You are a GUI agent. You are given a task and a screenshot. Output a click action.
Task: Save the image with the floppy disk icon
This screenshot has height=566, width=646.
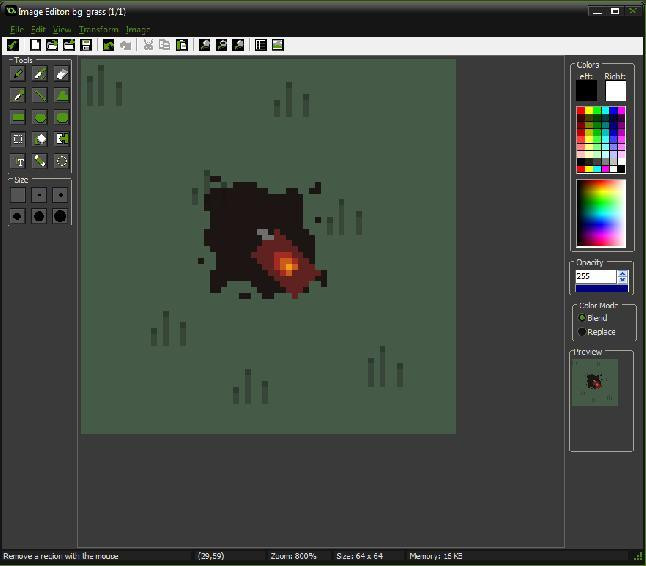(86, 45)
